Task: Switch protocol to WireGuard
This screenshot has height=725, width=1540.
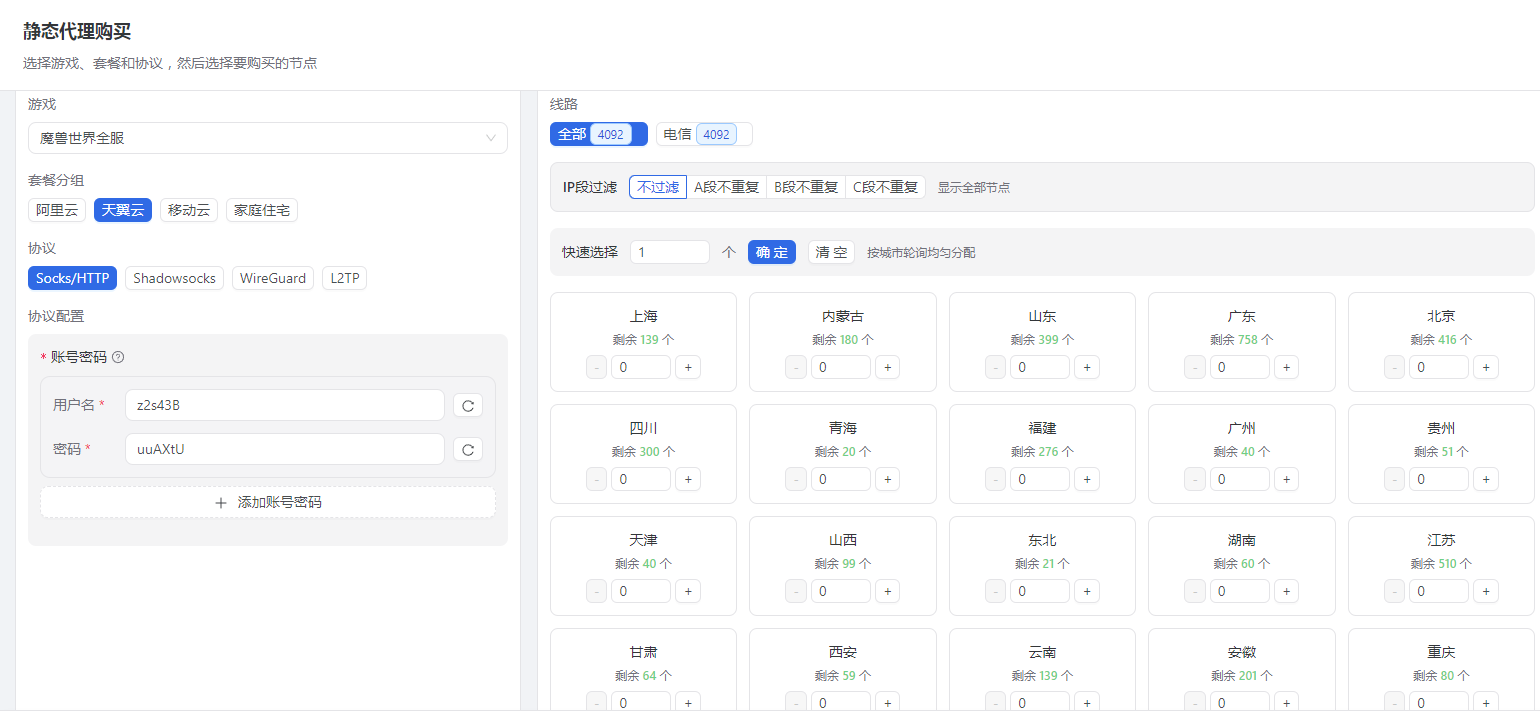Action: pos(272,278)
